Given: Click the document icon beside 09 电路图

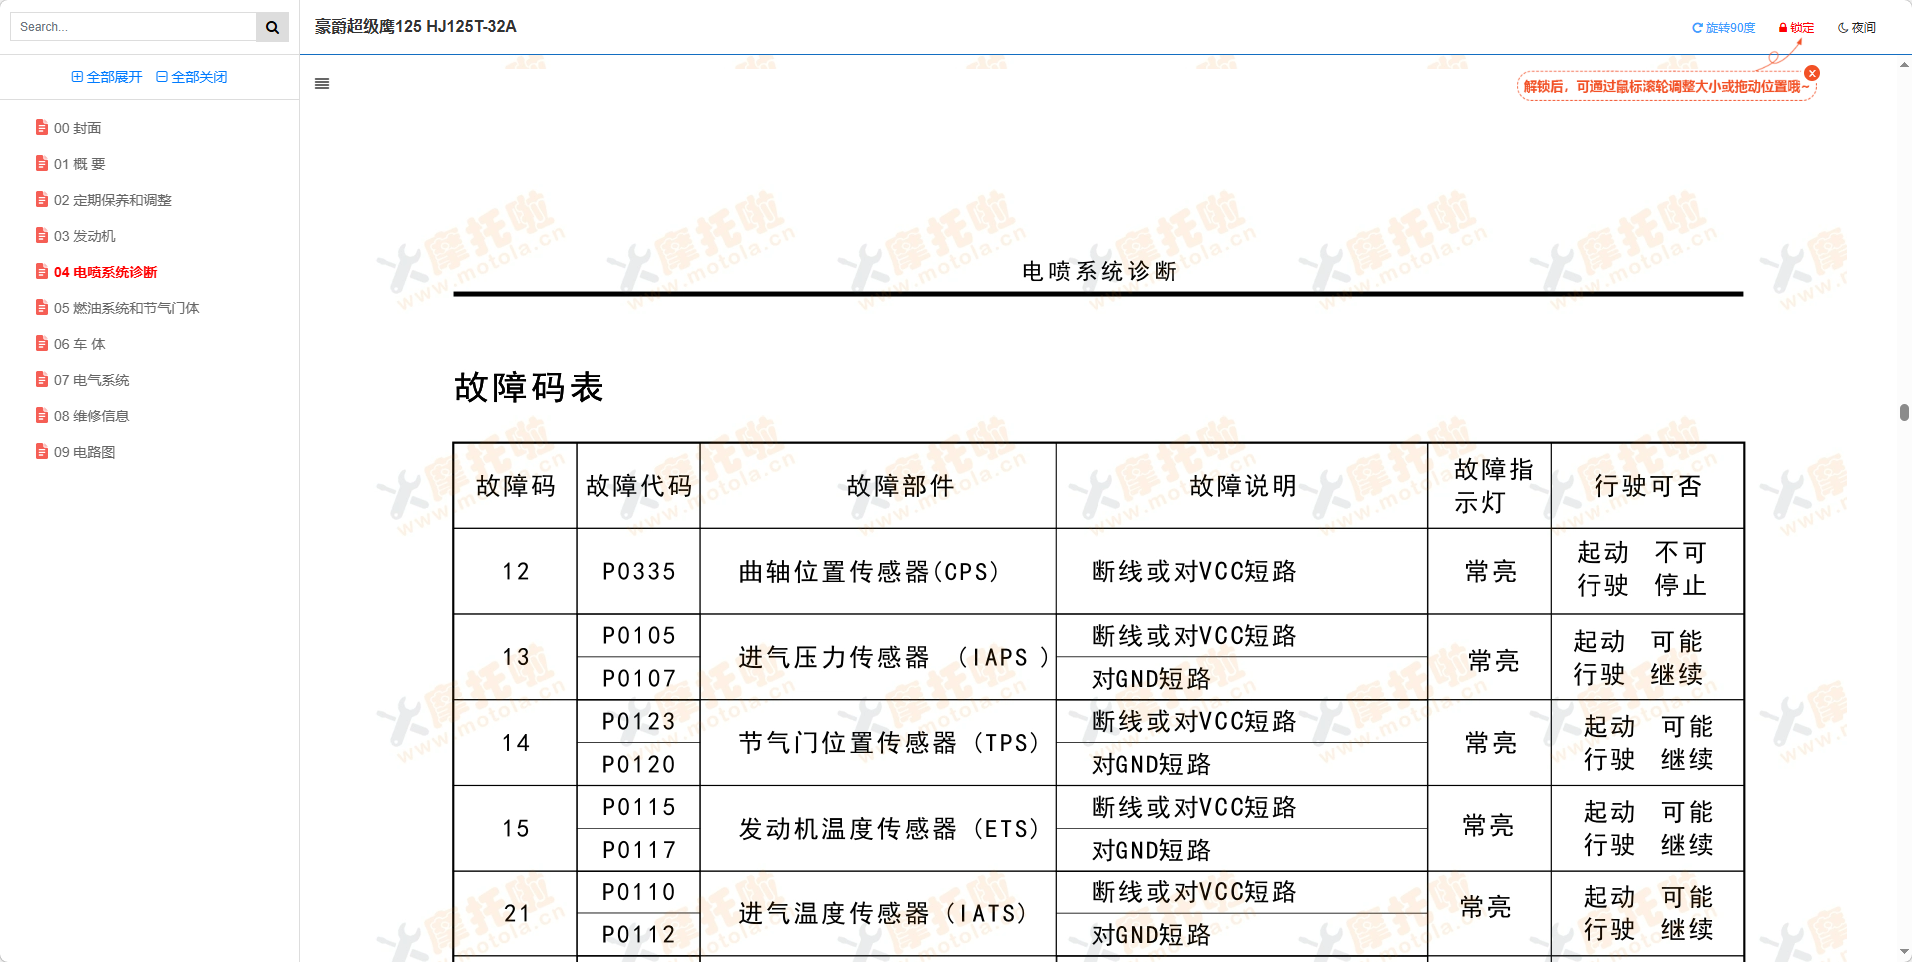Looking at the screenshot, I should tap(41, 451).
